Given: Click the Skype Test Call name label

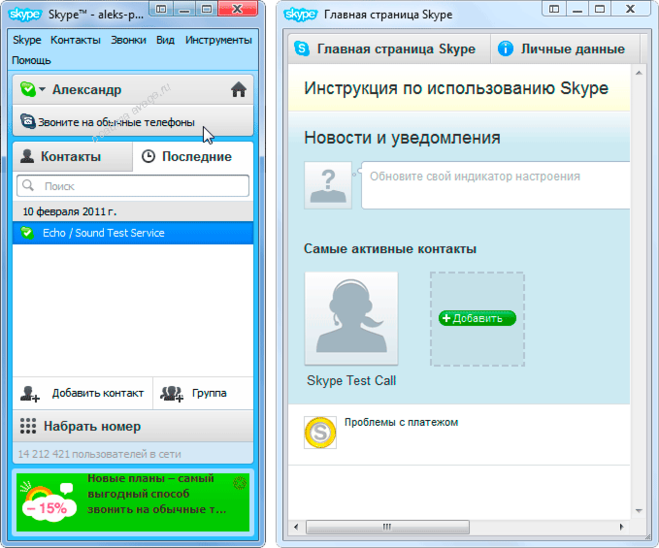Looking at the screenshot, I should [x=351, y=381].
